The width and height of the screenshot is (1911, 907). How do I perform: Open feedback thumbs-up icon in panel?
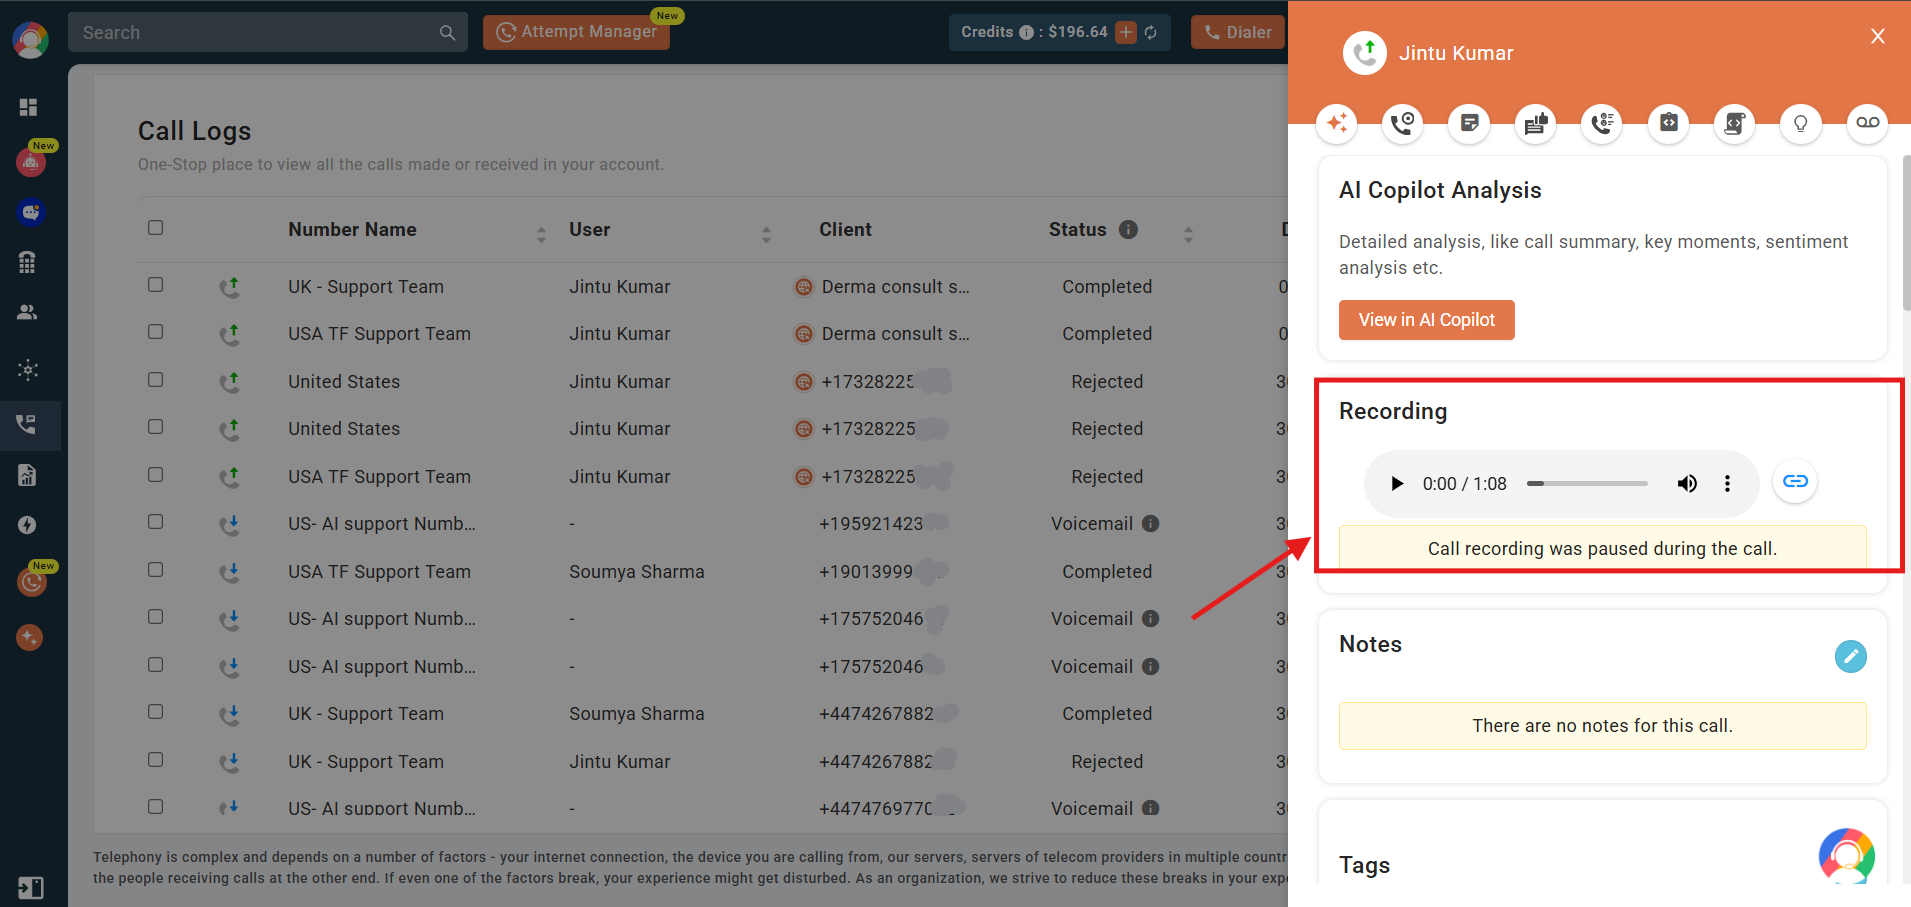pos(1535,123)
